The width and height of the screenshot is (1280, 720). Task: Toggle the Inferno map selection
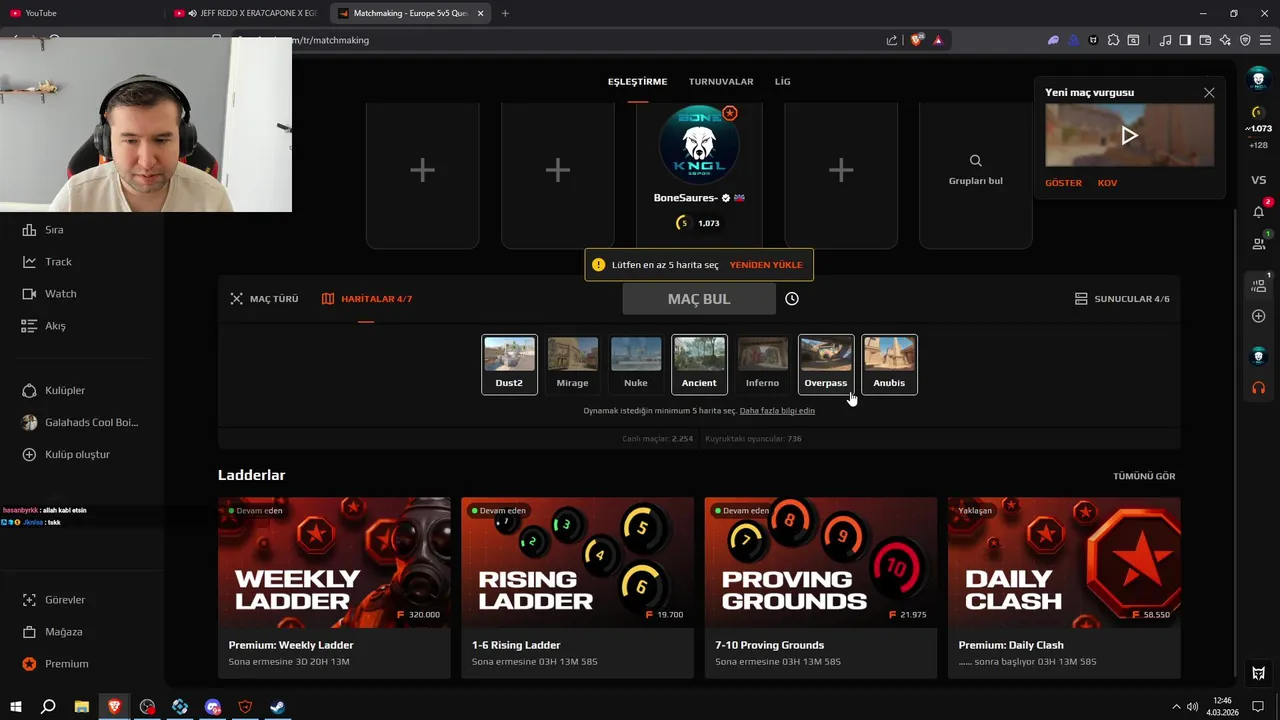point(762,364)
